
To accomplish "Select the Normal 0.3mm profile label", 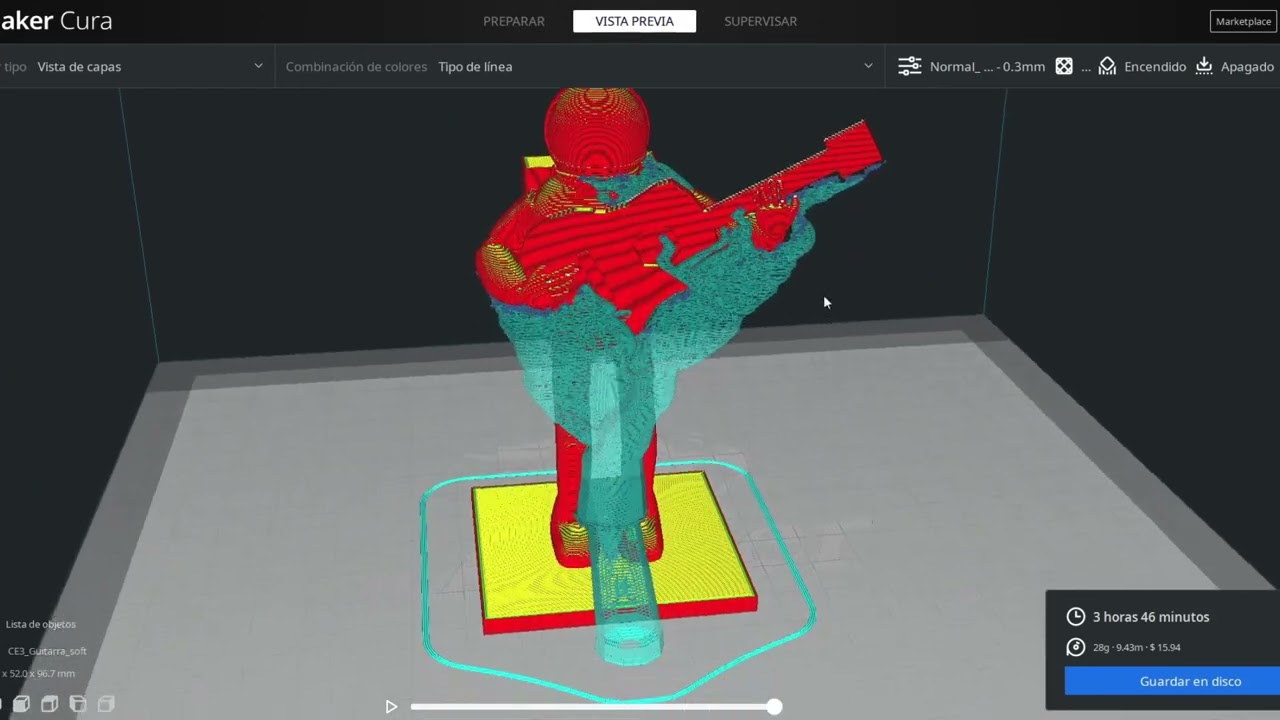I will [987, 67].
